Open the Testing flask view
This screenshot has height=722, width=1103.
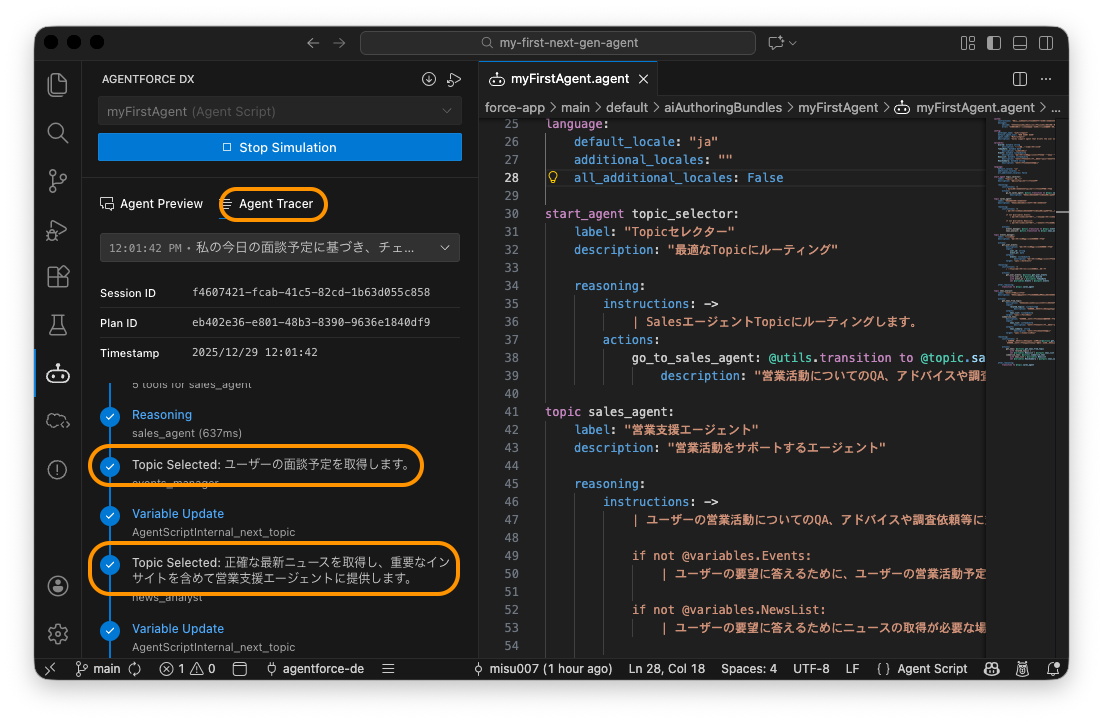58,324
